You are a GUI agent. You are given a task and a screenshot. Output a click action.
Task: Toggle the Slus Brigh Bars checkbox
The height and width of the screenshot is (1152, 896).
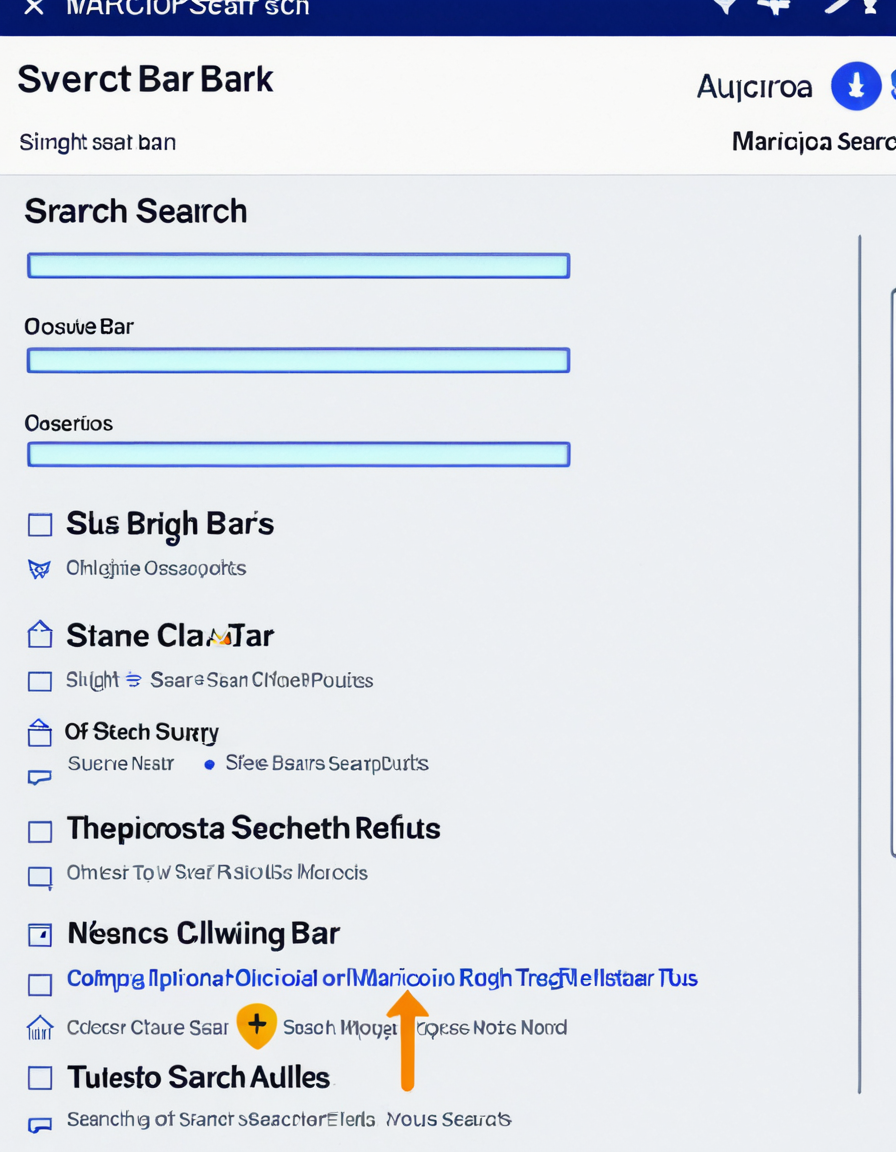40,525
